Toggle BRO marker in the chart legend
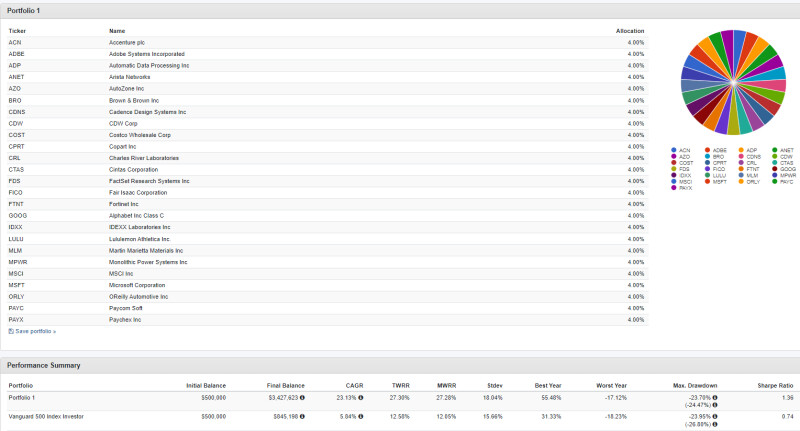Viewport: 800px width, 431px height. (x=708, y=157)
